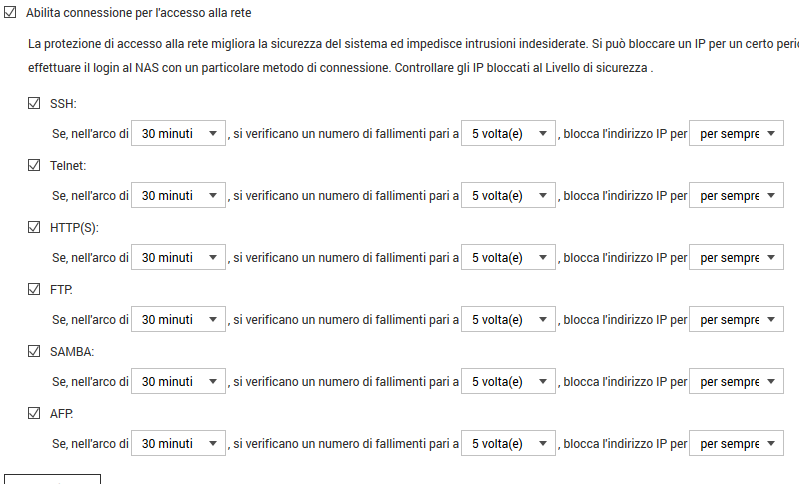This screenshot has height=484, width=799.
Task: Open the Telnet 30 minuti dropdown
Action: (179, 196)
